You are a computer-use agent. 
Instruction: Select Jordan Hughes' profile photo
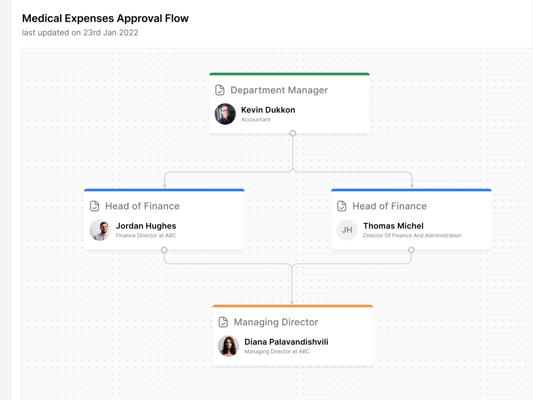click(x=100, y=230)
